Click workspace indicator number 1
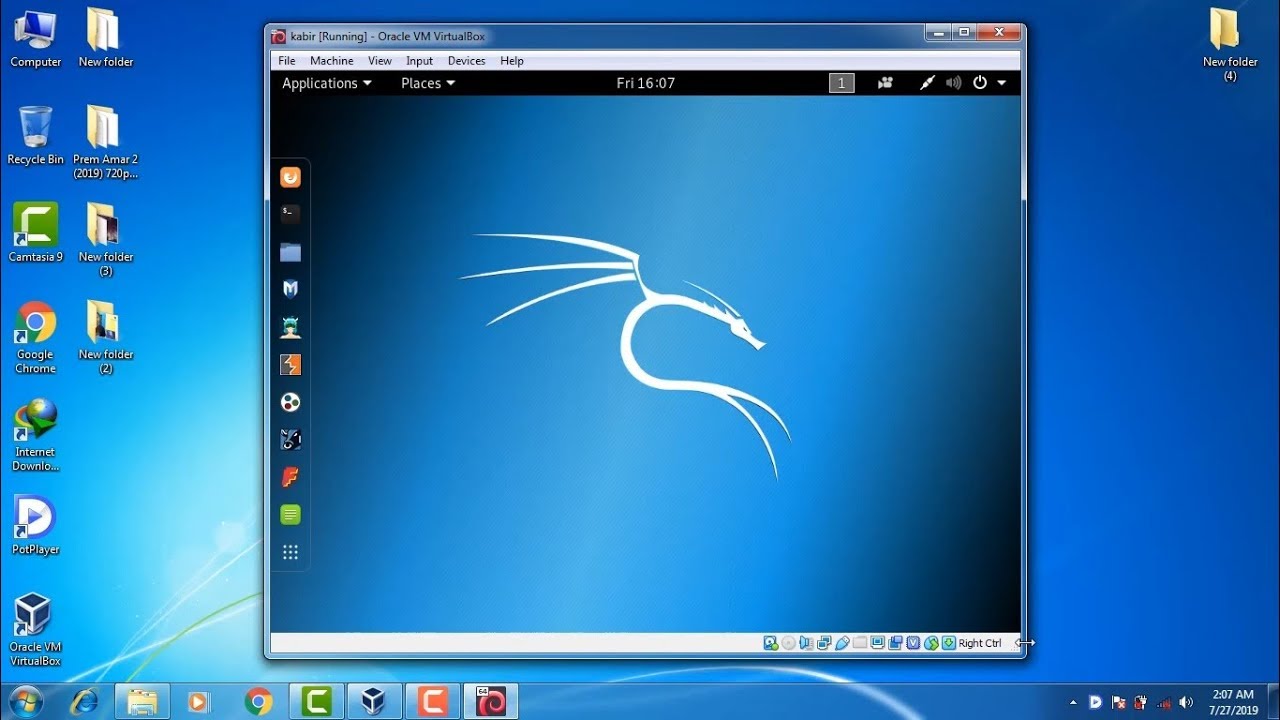The height and width of the screenshot is (720, 1280). [x=842, y=83]
